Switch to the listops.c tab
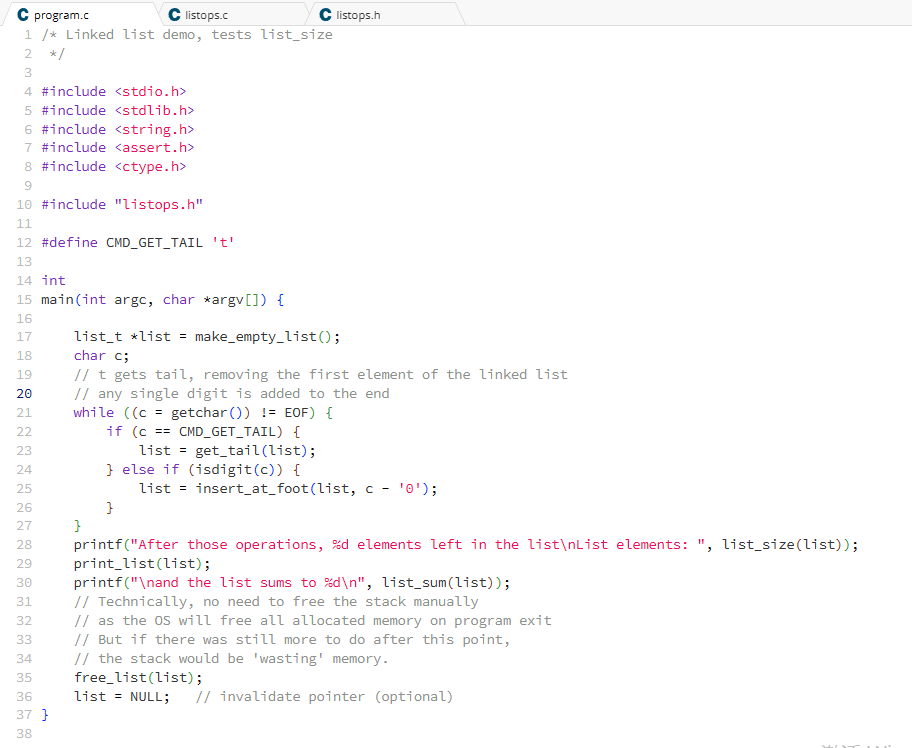 (210, 15)
